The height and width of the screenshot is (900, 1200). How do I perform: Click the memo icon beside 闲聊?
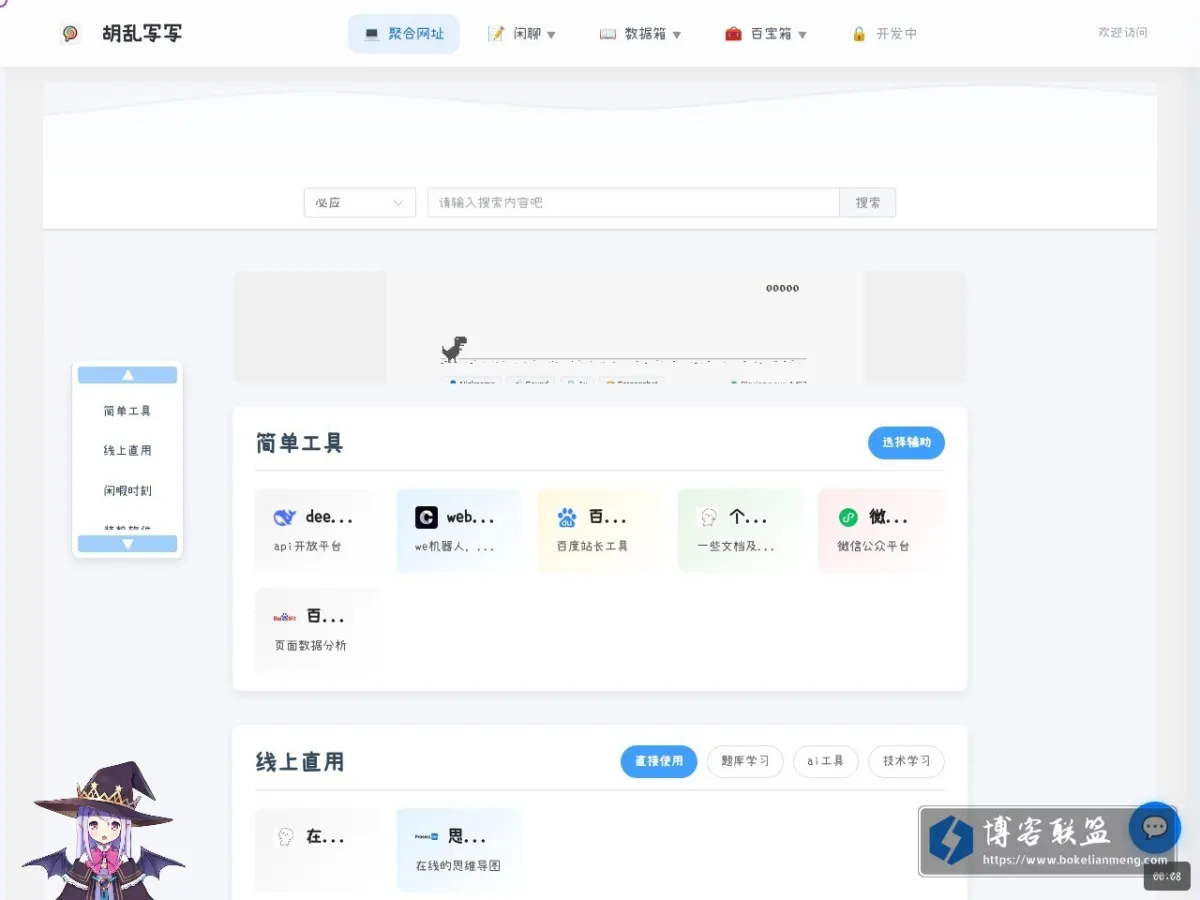coord(496,34)
